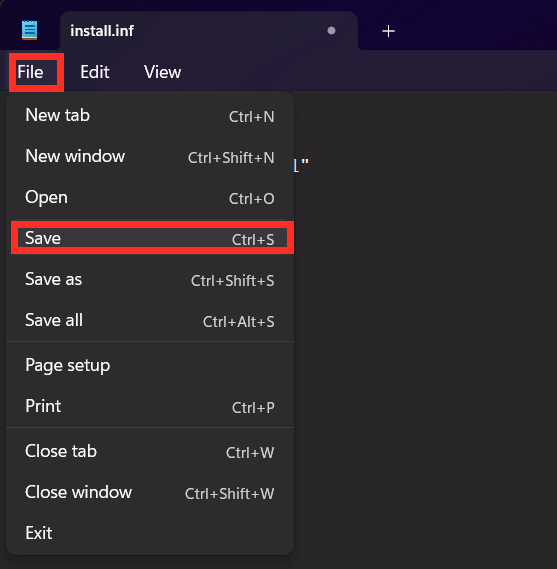Screen dimensions: 557x569
Task: Click the Notepad app icon
Action: 29,30
